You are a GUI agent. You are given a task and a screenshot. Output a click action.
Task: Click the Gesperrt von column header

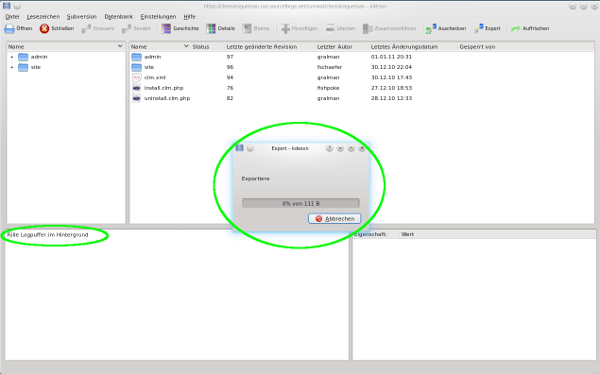click(x=477, y=47)
